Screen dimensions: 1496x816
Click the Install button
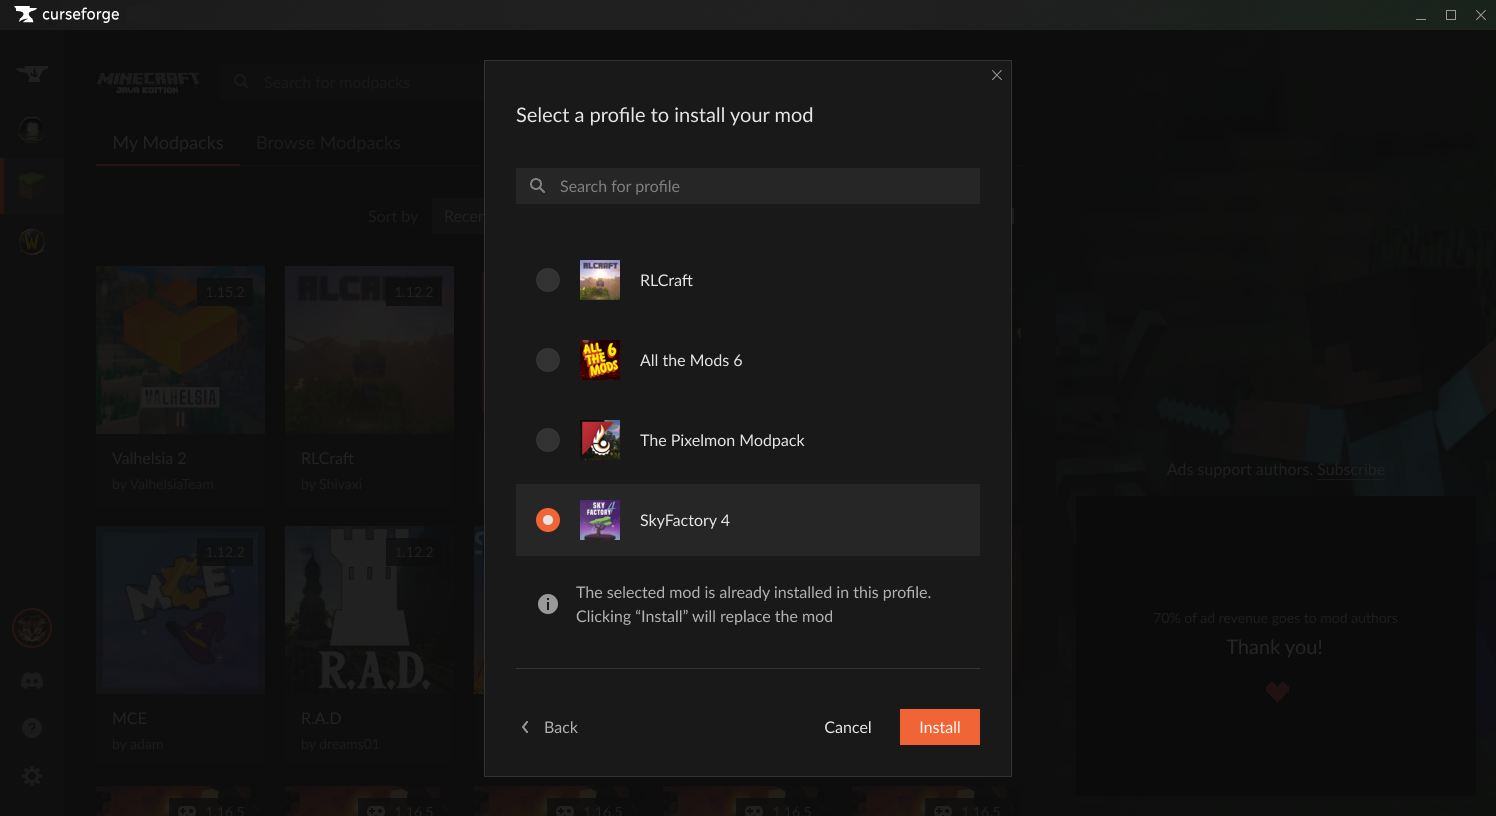tap(940, 727)
